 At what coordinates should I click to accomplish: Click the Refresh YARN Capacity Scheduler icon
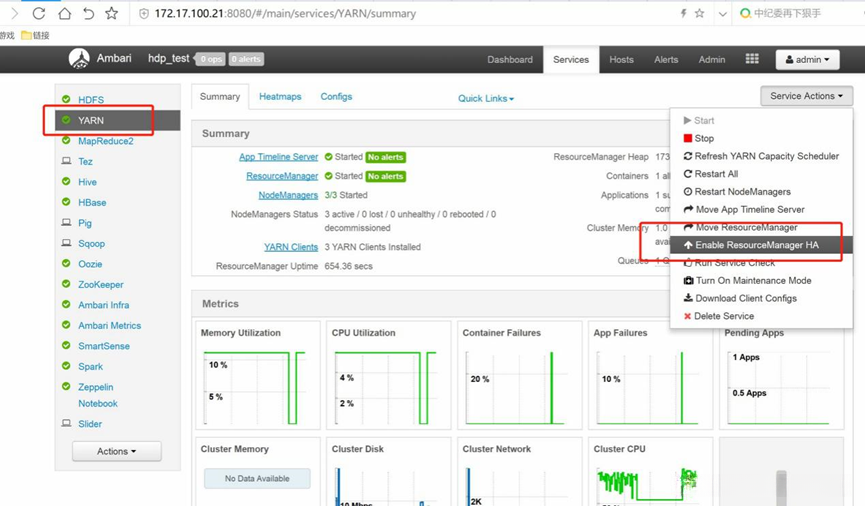coord(687,156)
